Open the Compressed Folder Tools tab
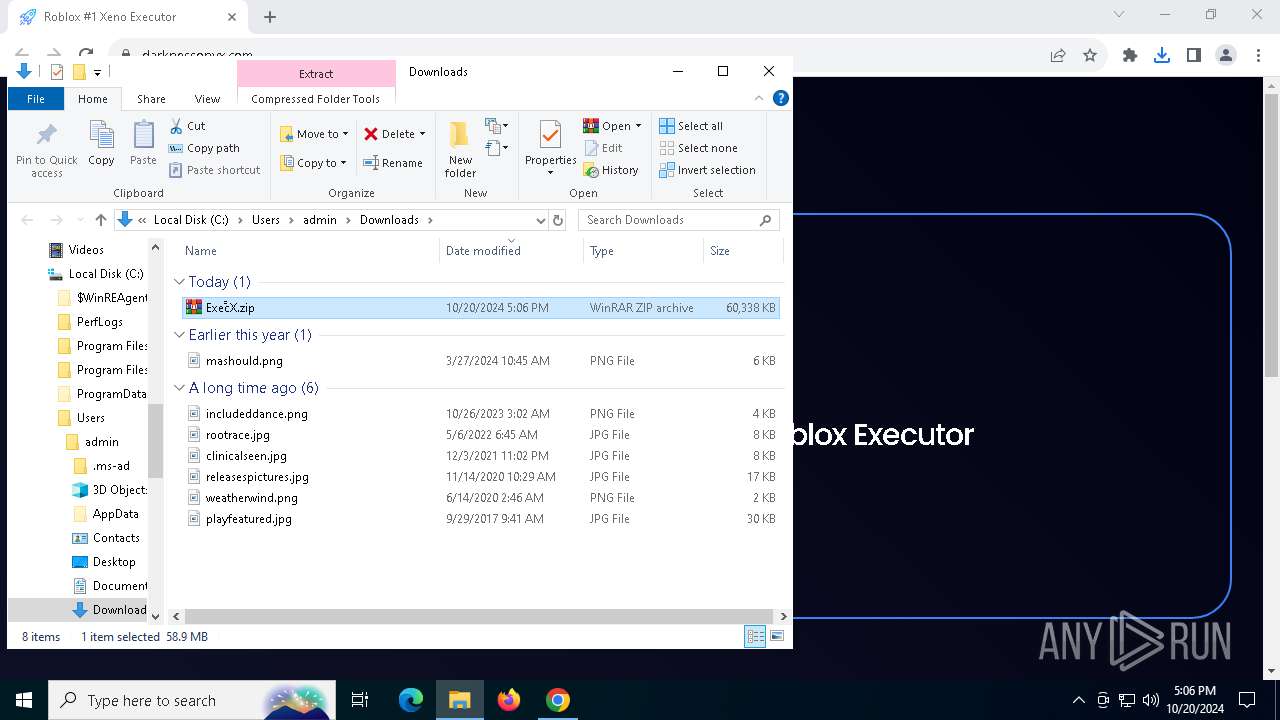1280x720 pixels. click(x=316, y=99)
